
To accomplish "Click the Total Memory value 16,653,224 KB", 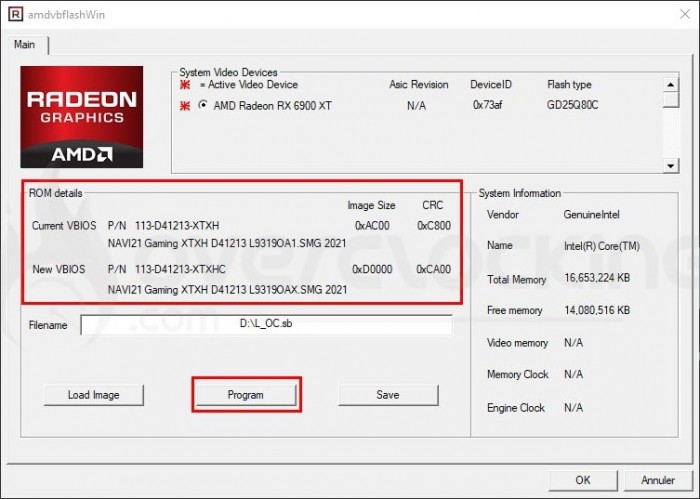I will 597,279.
